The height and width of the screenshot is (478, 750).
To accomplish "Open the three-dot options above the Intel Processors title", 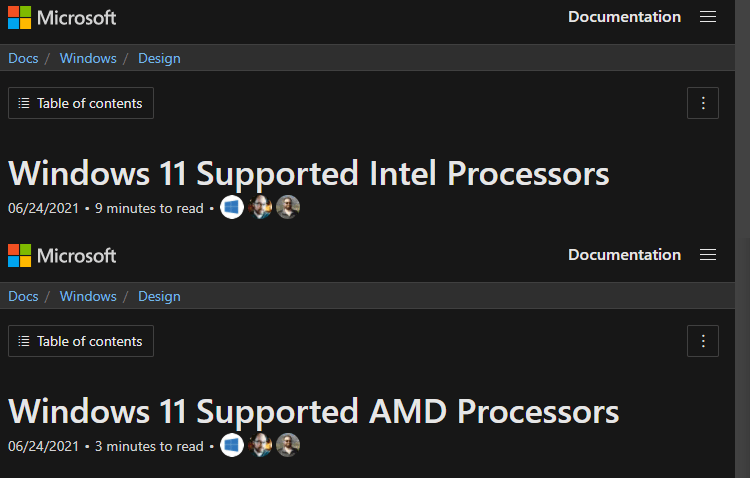I will (703, 103).
